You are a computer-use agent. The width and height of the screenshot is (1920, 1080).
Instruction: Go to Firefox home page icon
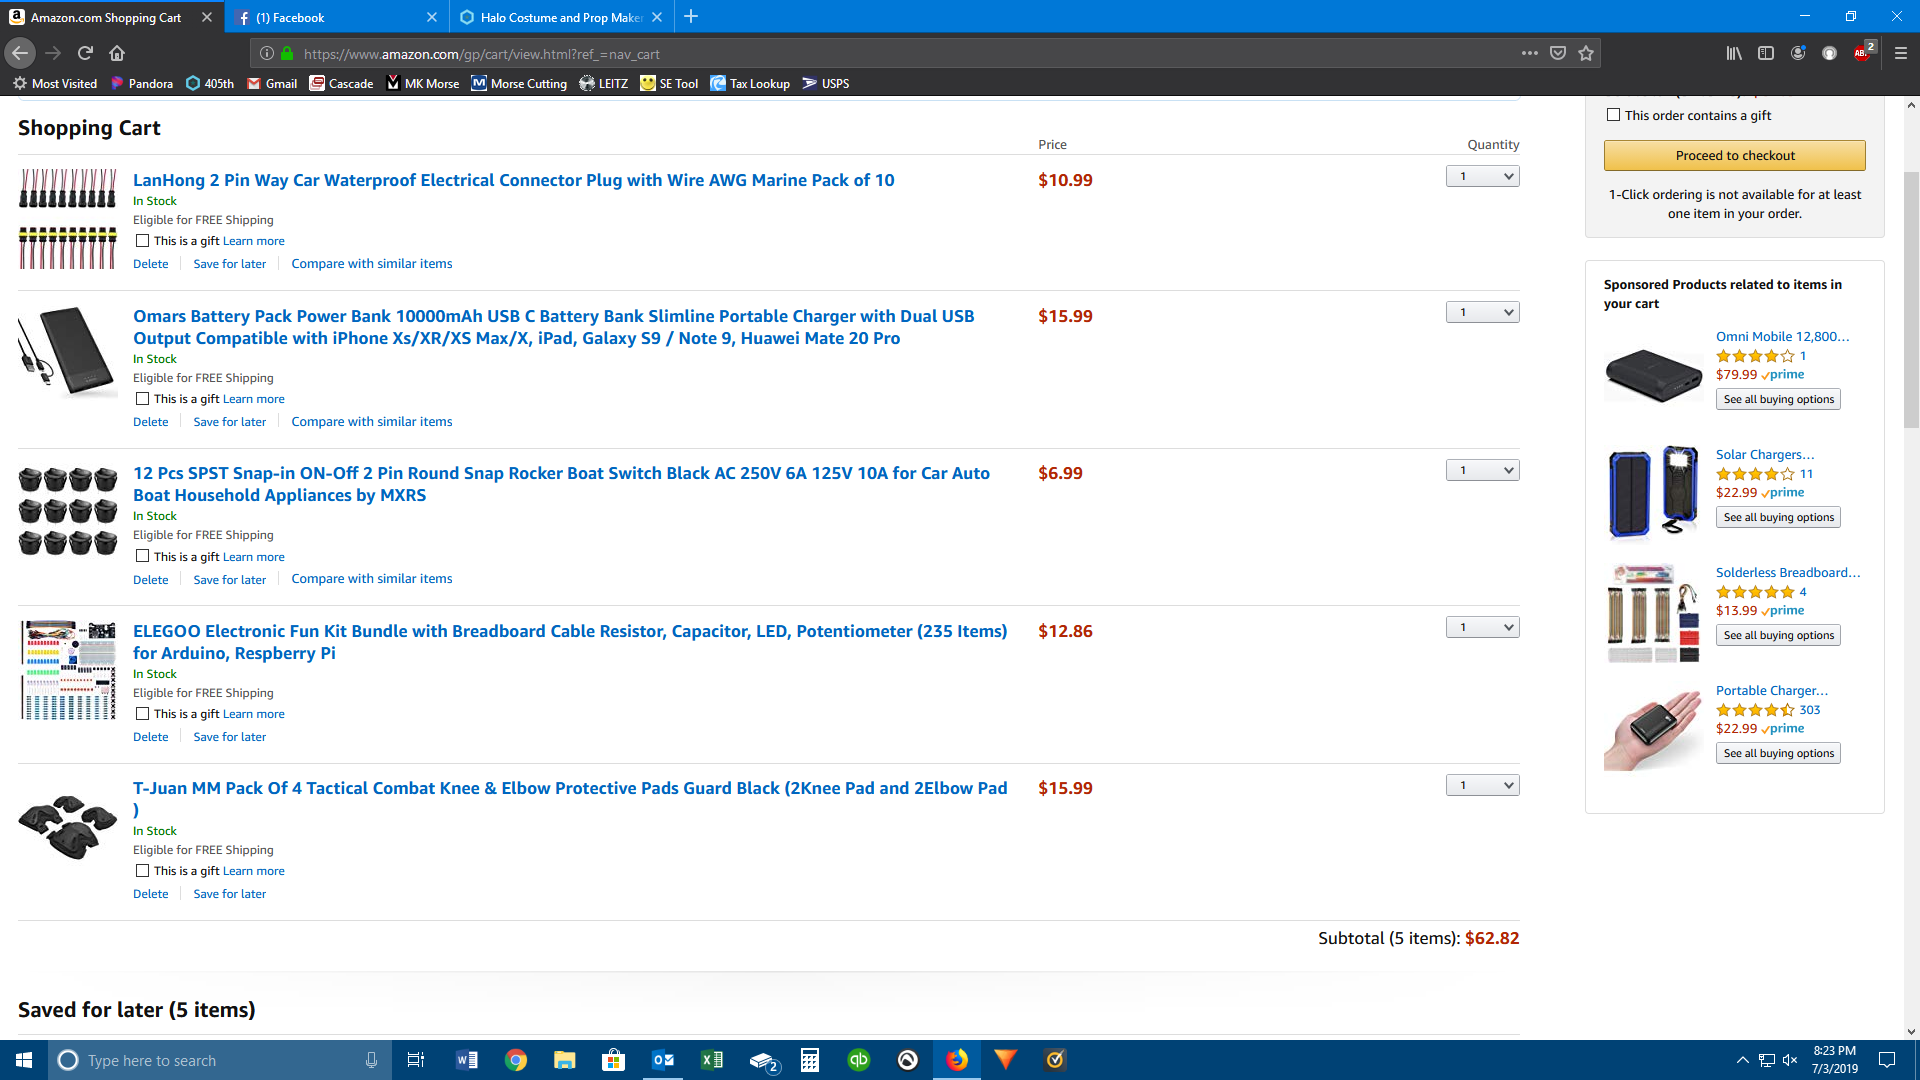click(117, 53)
